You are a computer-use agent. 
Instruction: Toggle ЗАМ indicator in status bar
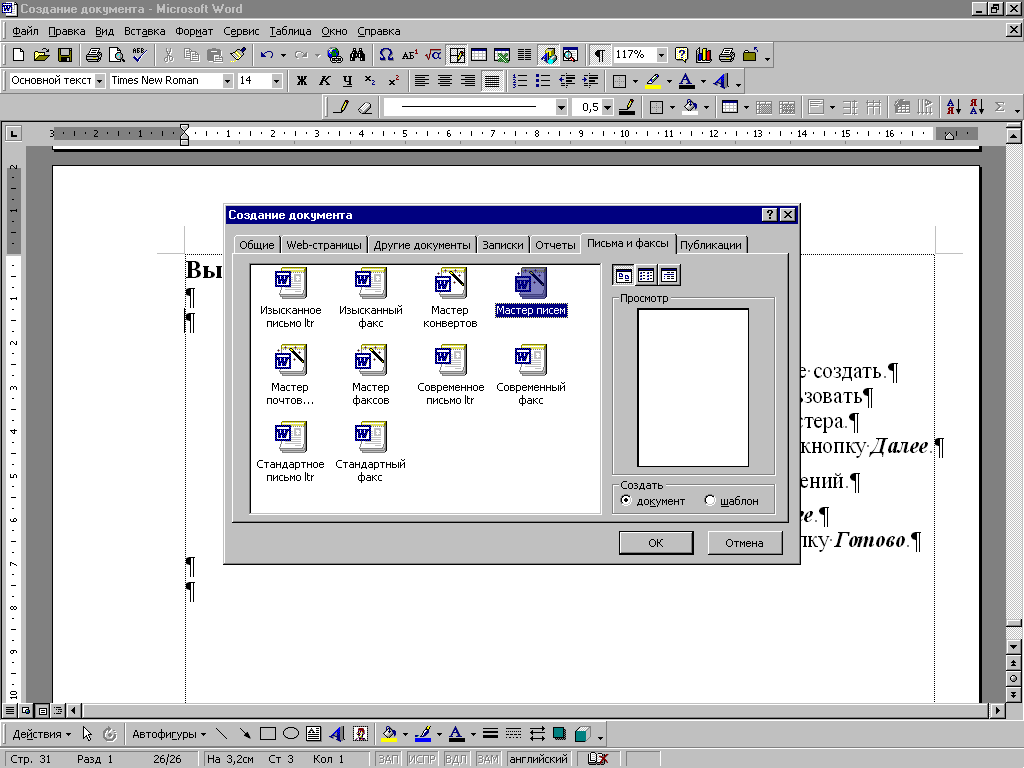(x=488, y=759)
